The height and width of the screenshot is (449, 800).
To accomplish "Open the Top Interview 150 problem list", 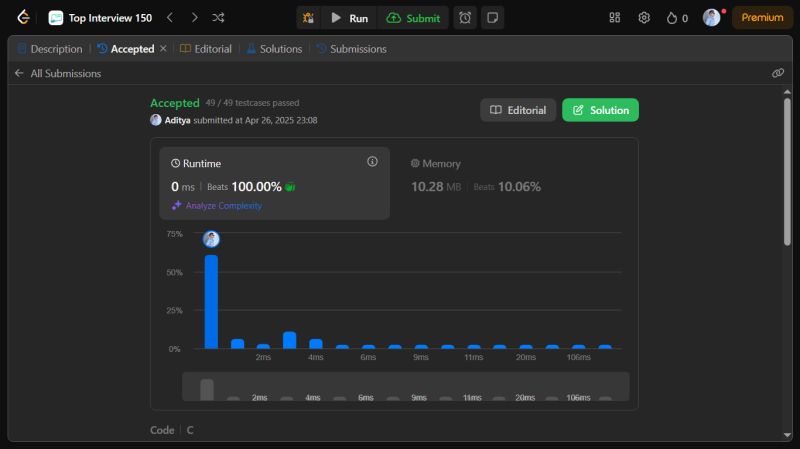I will click(x=101, y=18).
